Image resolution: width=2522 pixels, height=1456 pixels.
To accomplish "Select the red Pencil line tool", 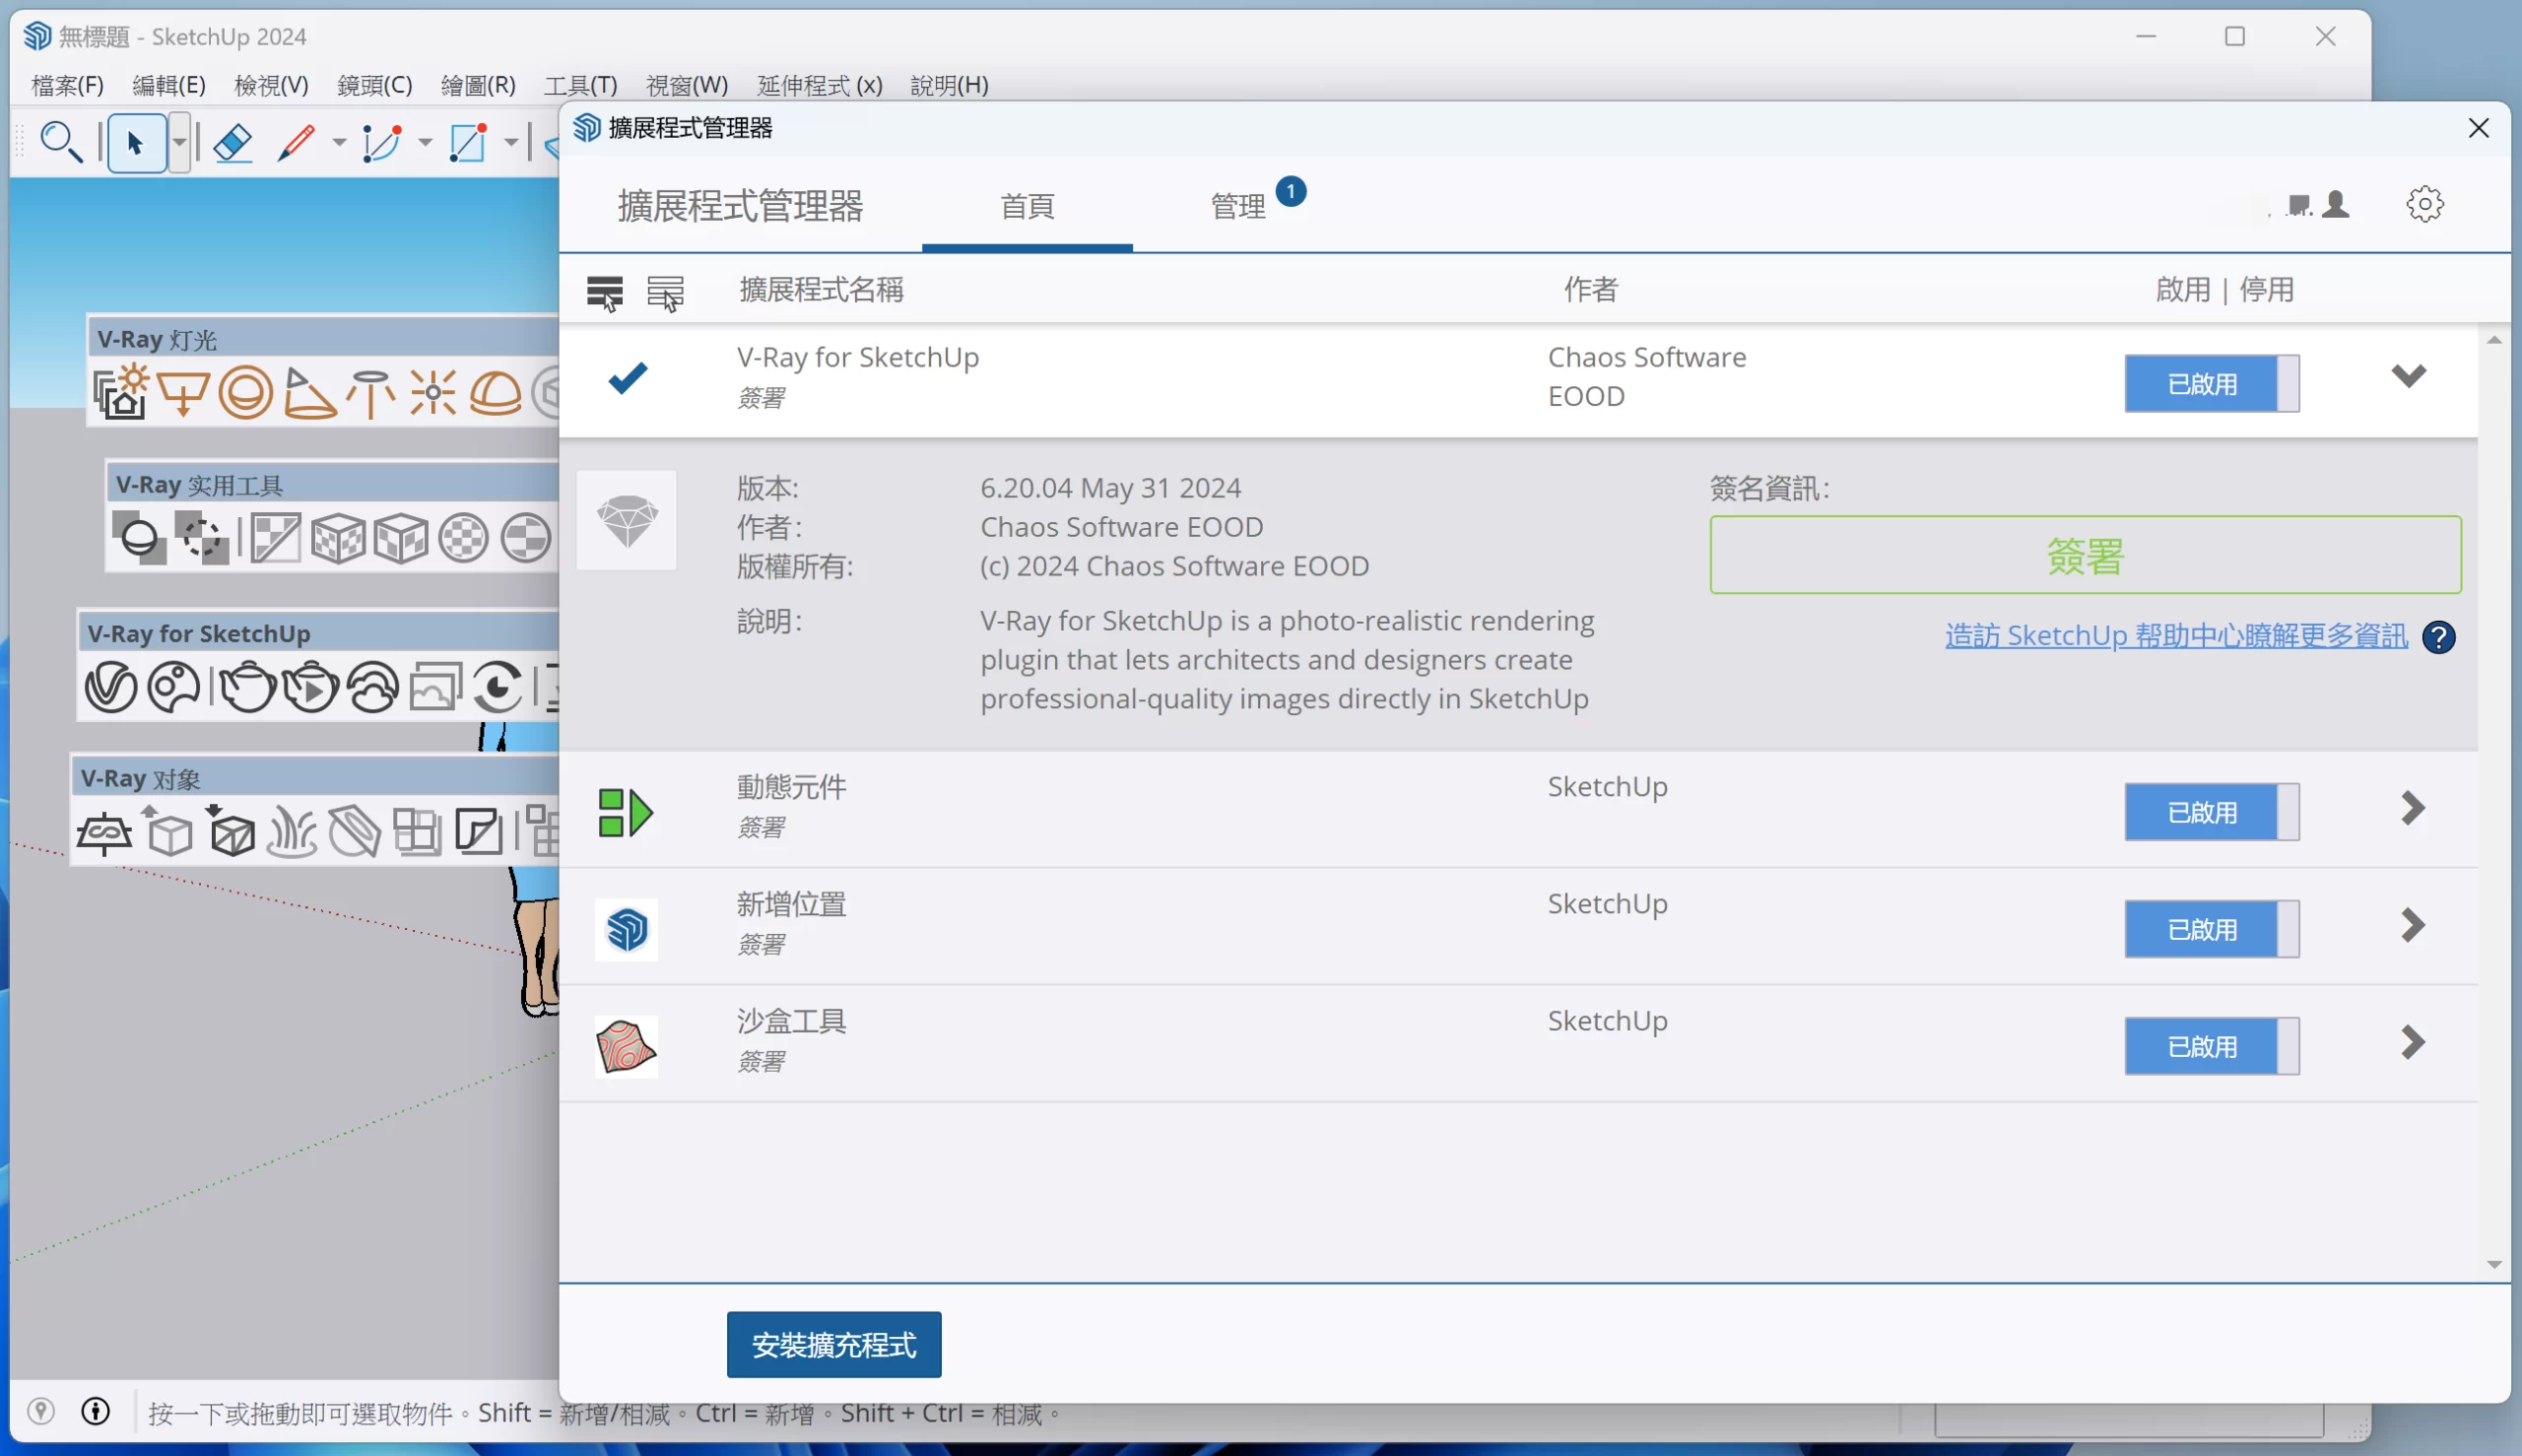I will coord(296,143).
